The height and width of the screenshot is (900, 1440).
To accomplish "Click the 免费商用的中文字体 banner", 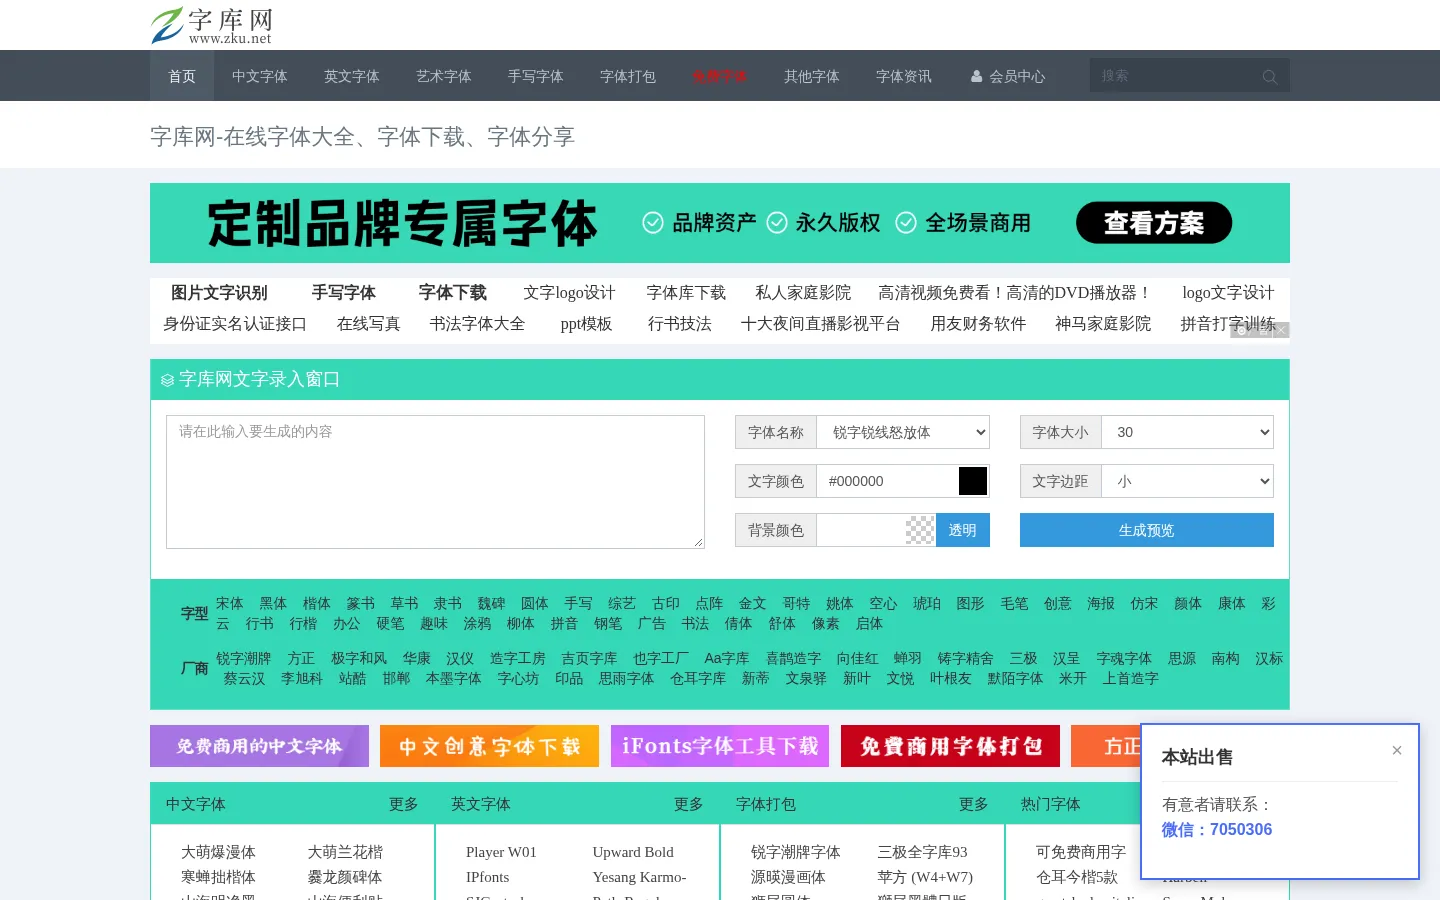I will pyautogui.click(x=259, y=746).
